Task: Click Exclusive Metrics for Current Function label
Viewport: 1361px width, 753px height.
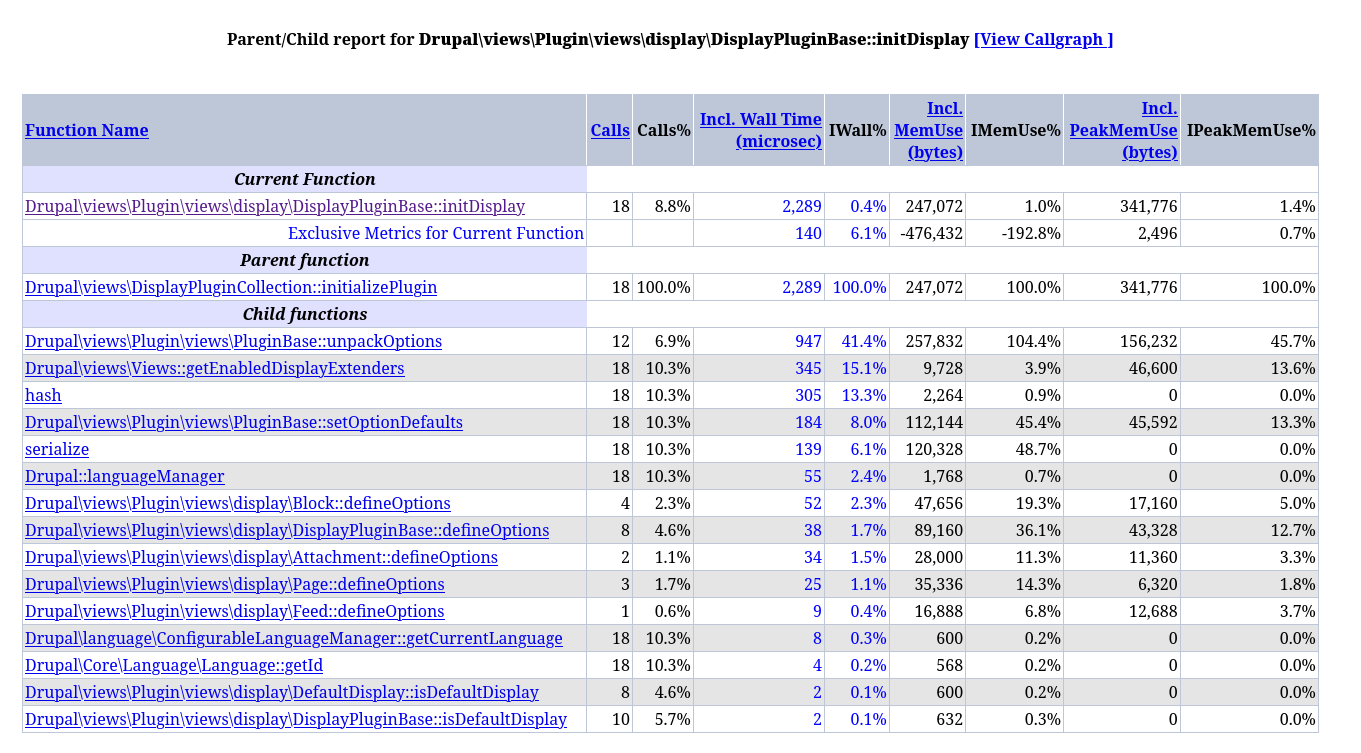Action: [436, 233]
